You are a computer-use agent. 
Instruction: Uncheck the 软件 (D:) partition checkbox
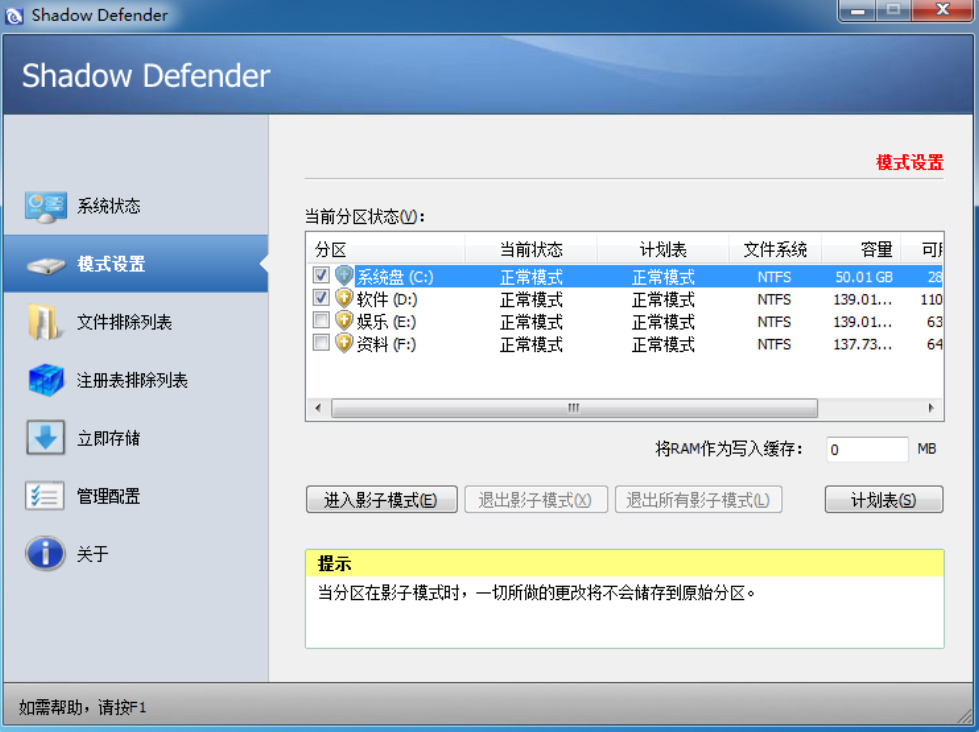pyautogui.click(x=321, y=298)
